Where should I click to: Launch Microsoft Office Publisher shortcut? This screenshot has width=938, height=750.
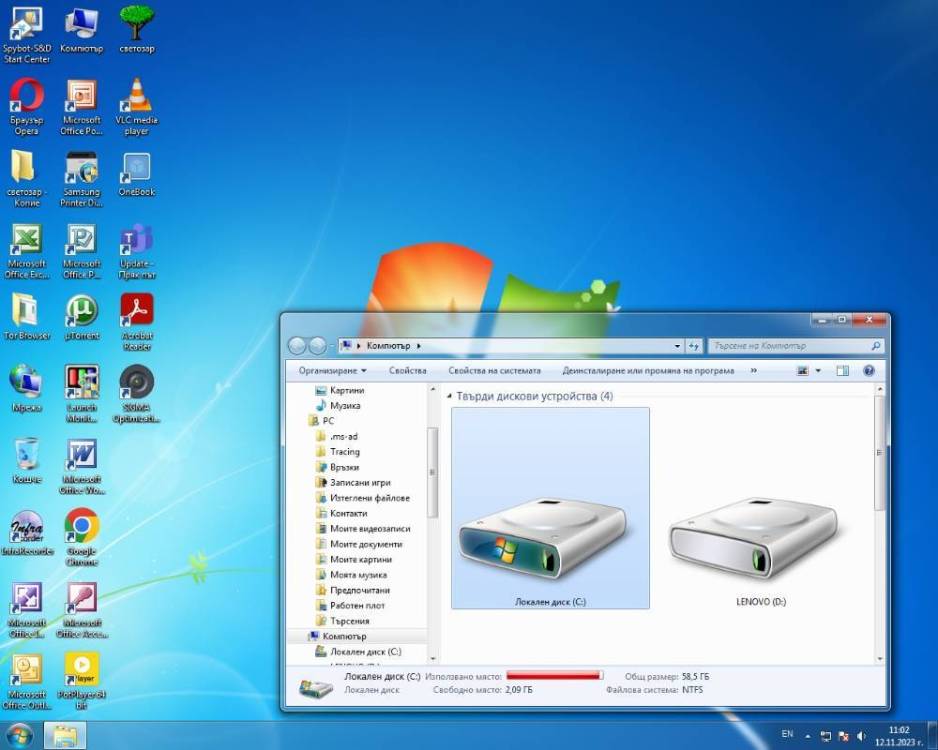[81, 251]
